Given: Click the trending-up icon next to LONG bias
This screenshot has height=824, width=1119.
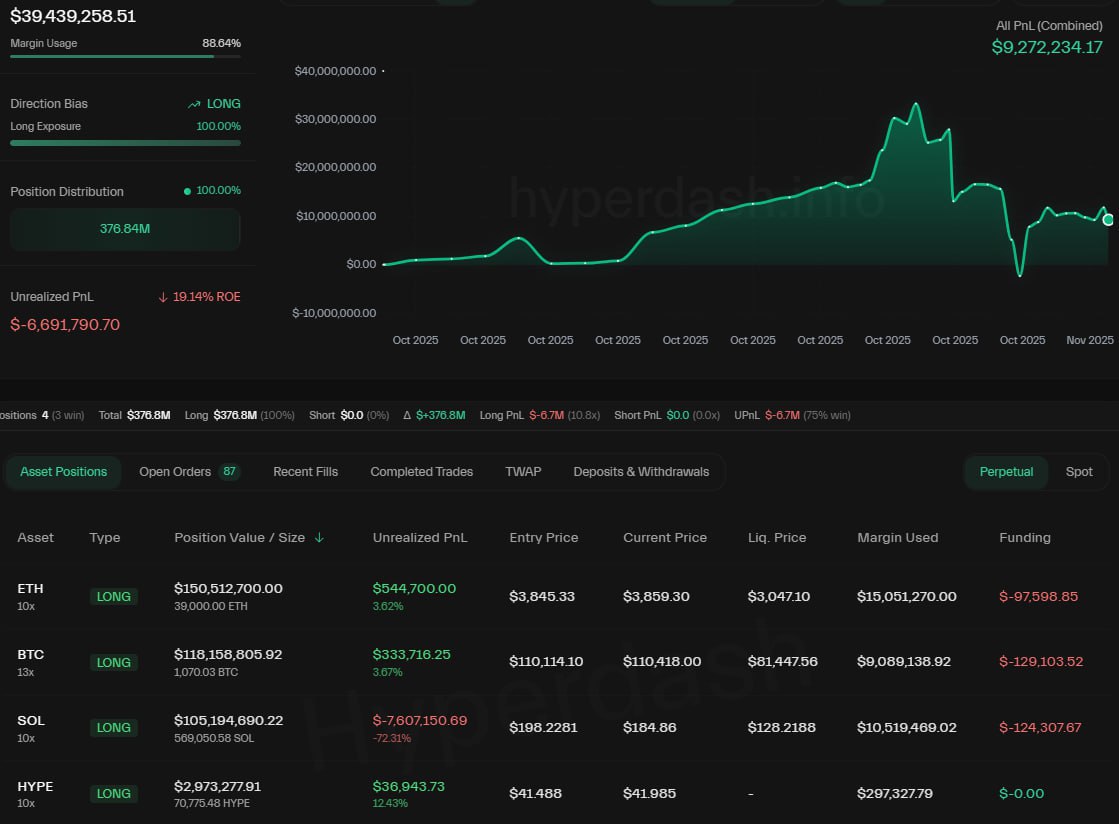Looking at the screenshot, I should pyautogui.click(x=194, y=104).
